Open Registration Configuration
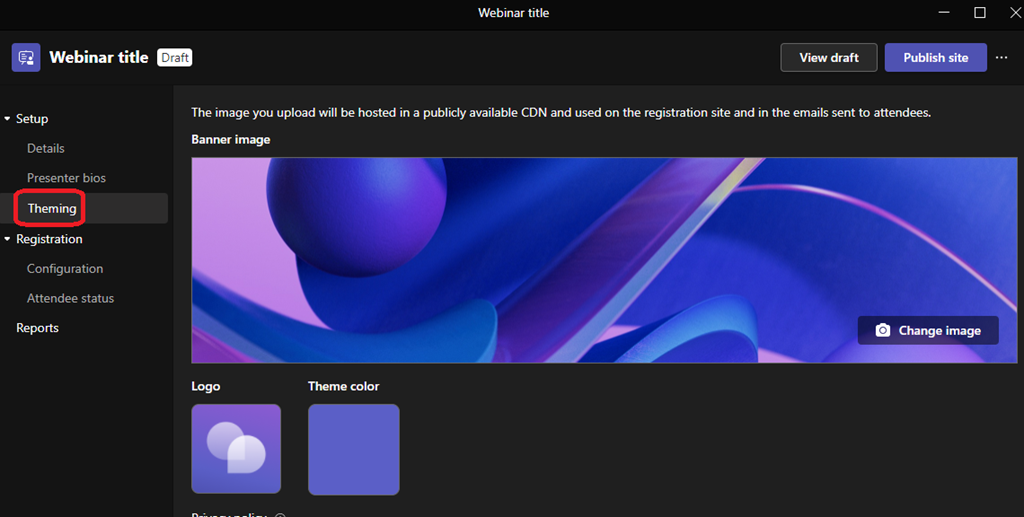The height and width of the screenshot is (517, 1024). pyautogui.click(x=65, y=268)
